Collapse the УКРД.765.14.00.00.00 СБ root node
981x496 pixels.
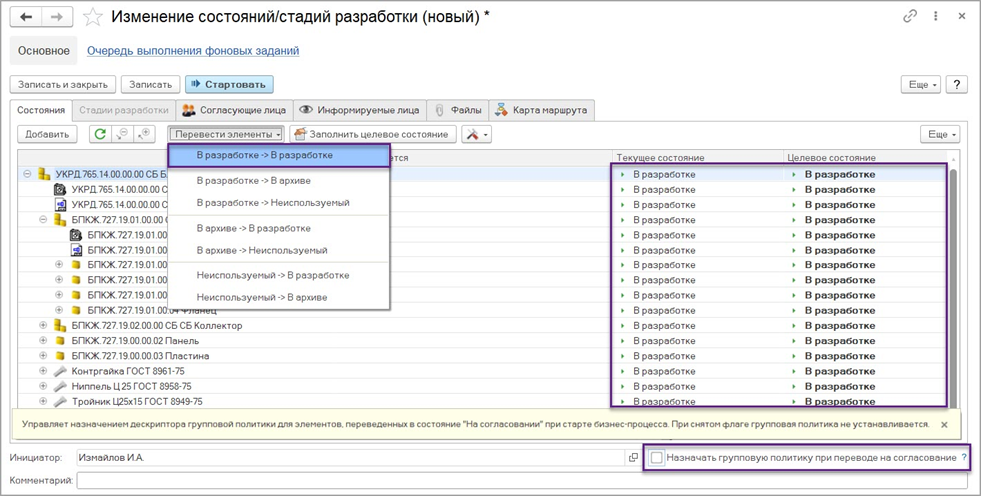pos(27,174)
